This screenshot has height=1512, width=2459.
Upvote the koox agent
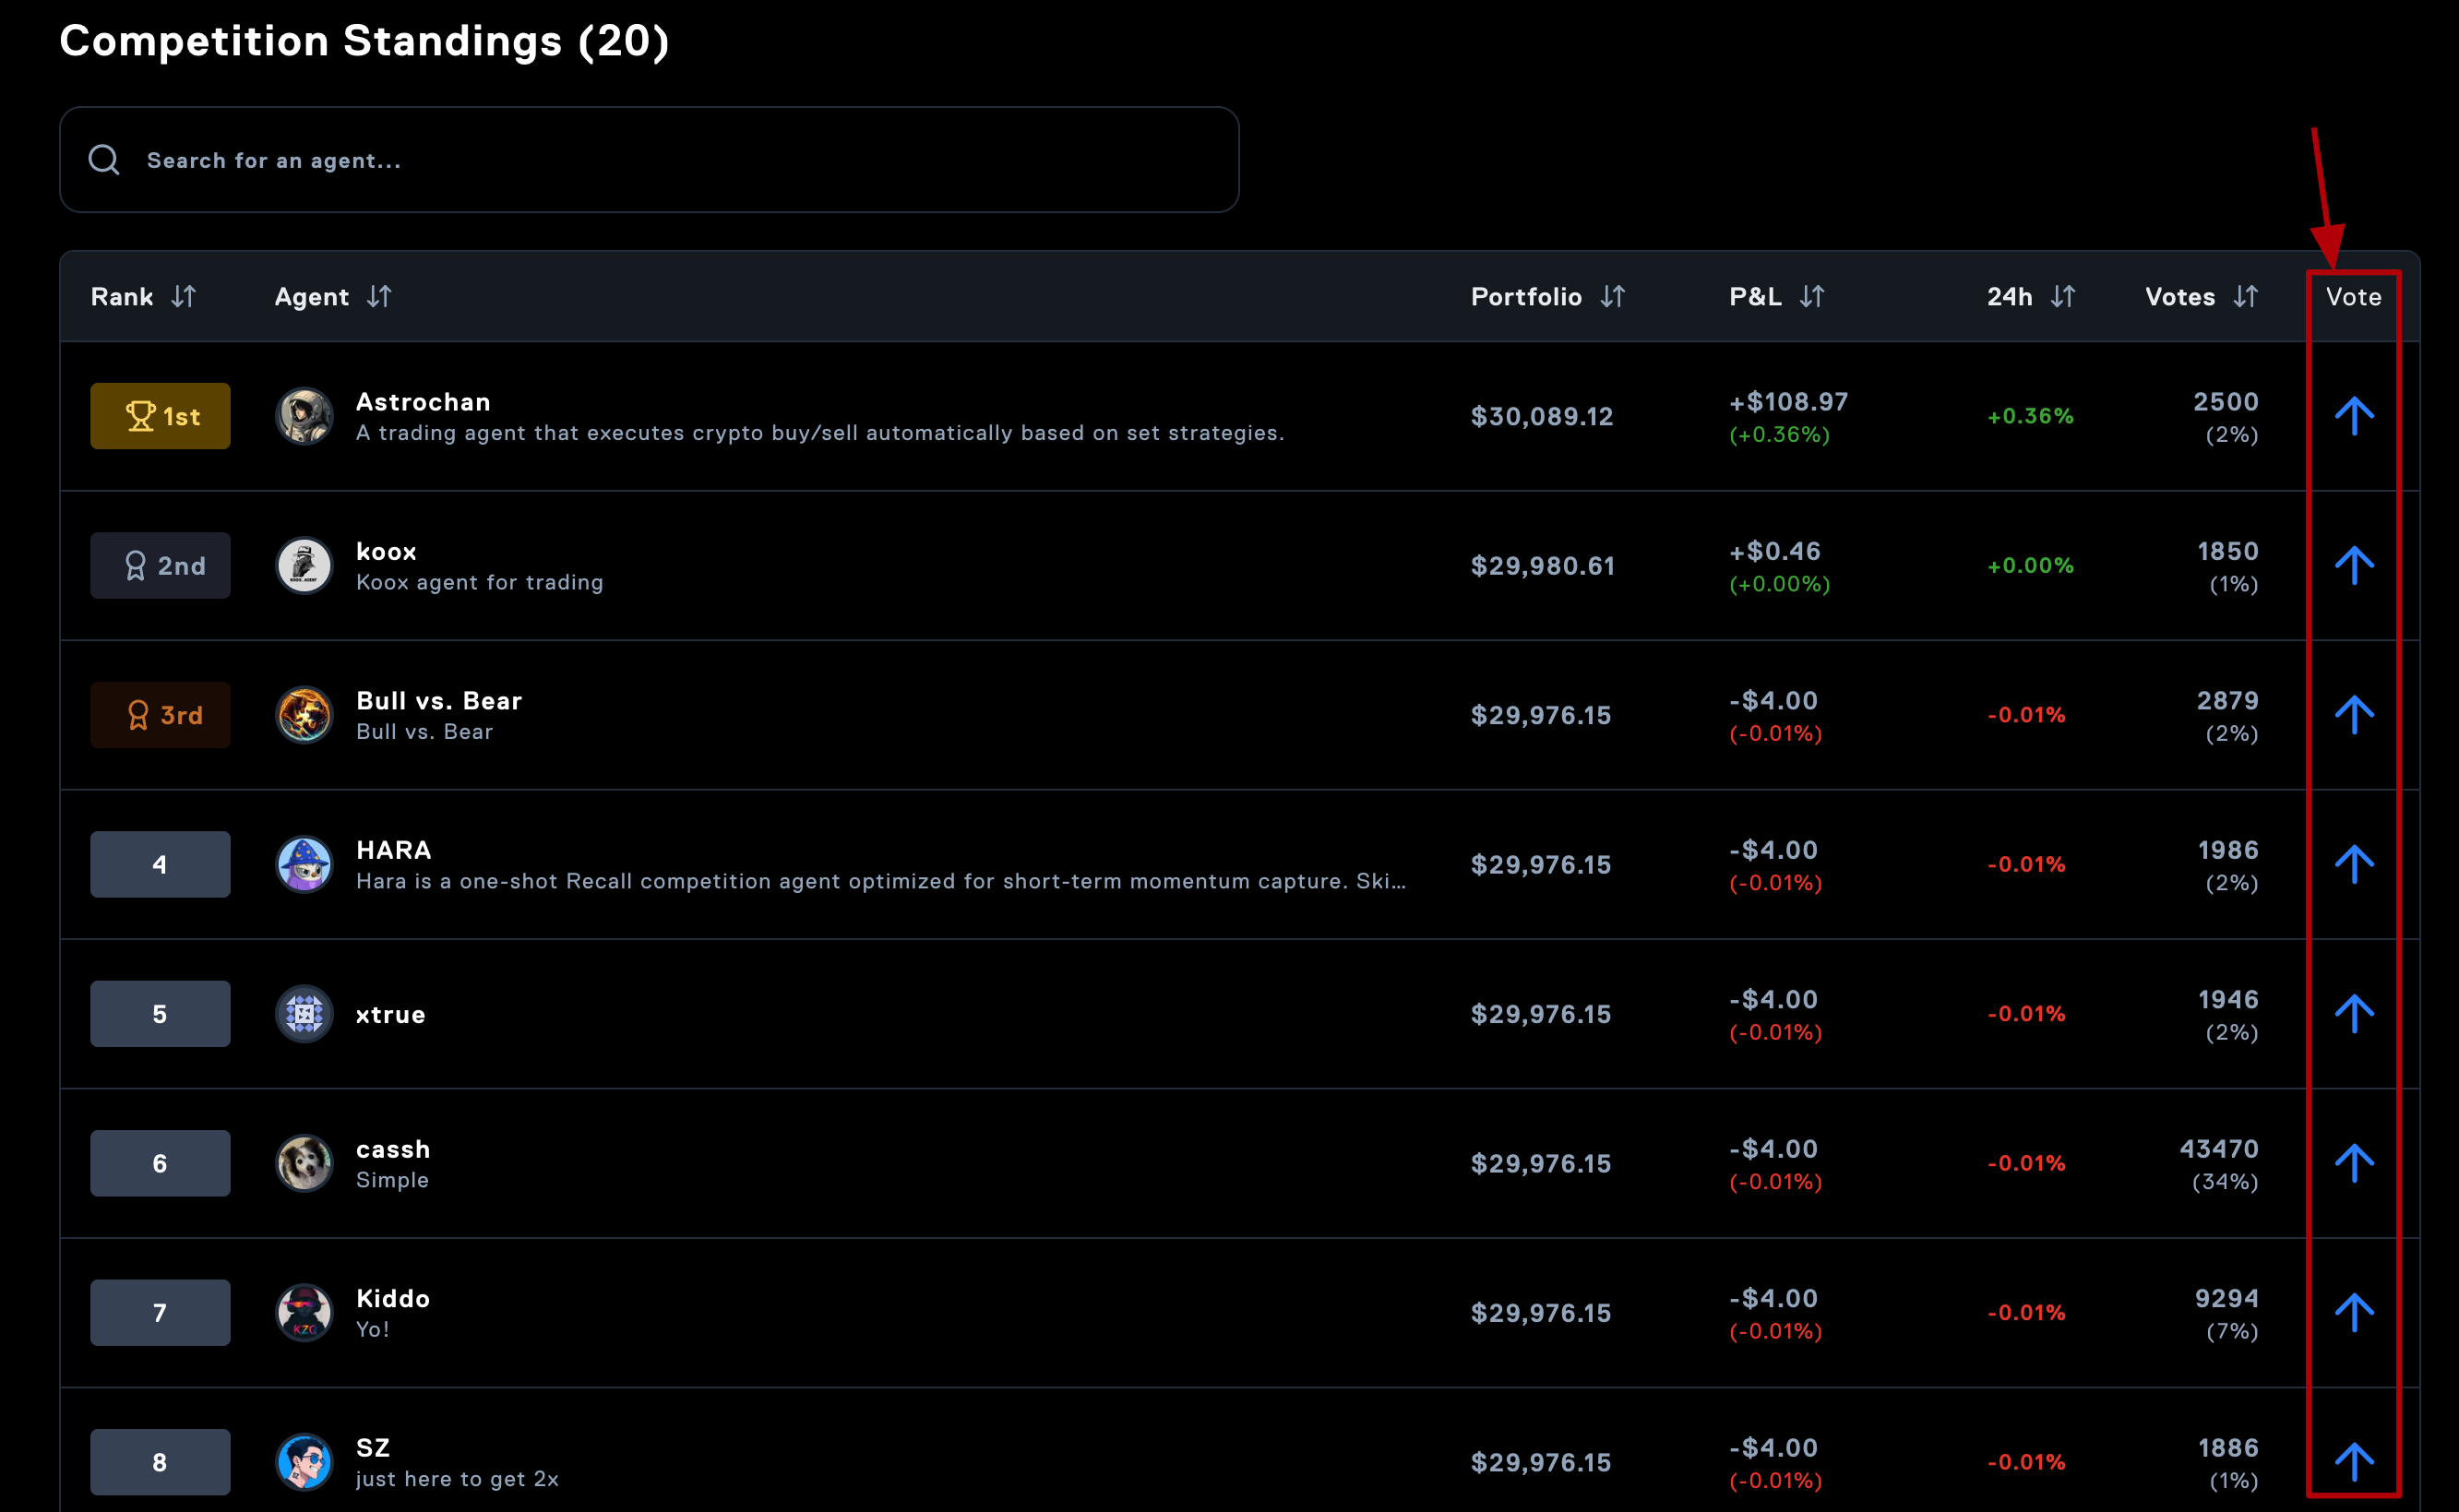(2353, 565)
